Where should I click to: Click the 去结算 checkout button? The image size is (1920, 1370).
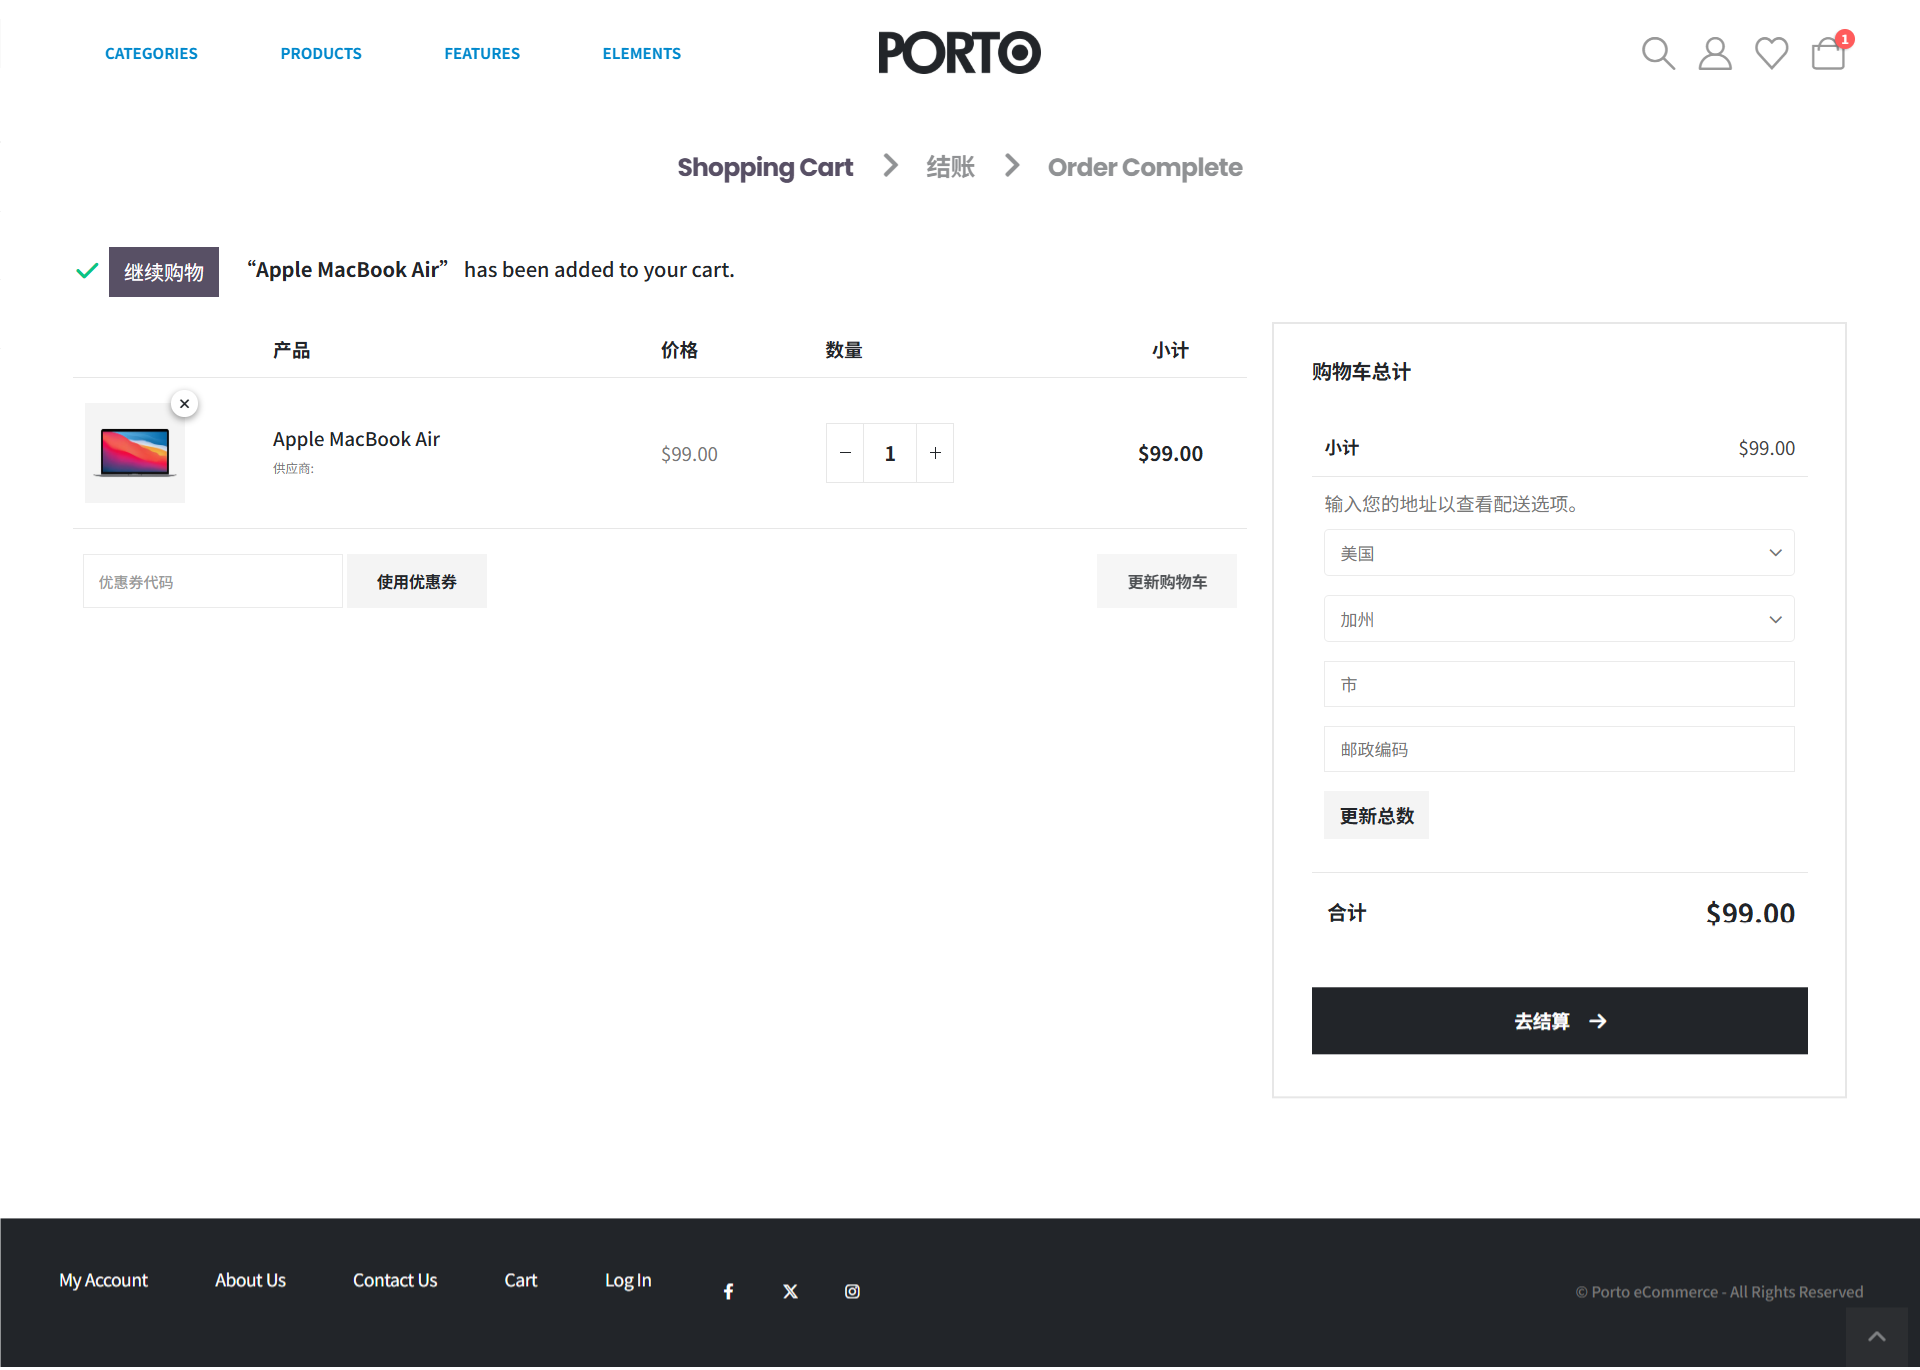point(1559,1021)
